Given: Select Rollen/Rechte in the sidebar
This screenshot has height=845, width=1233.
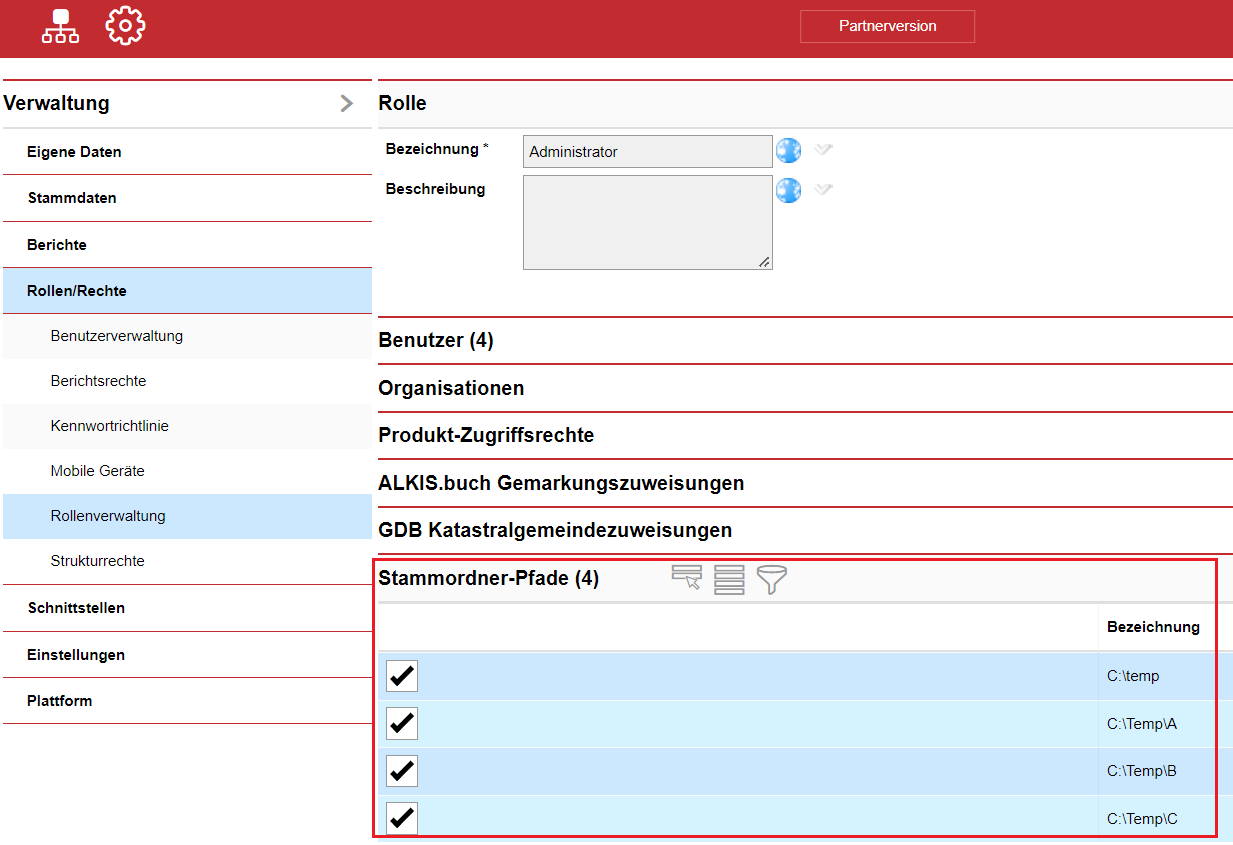Looking at the screenshot, I should click(187, 291).
